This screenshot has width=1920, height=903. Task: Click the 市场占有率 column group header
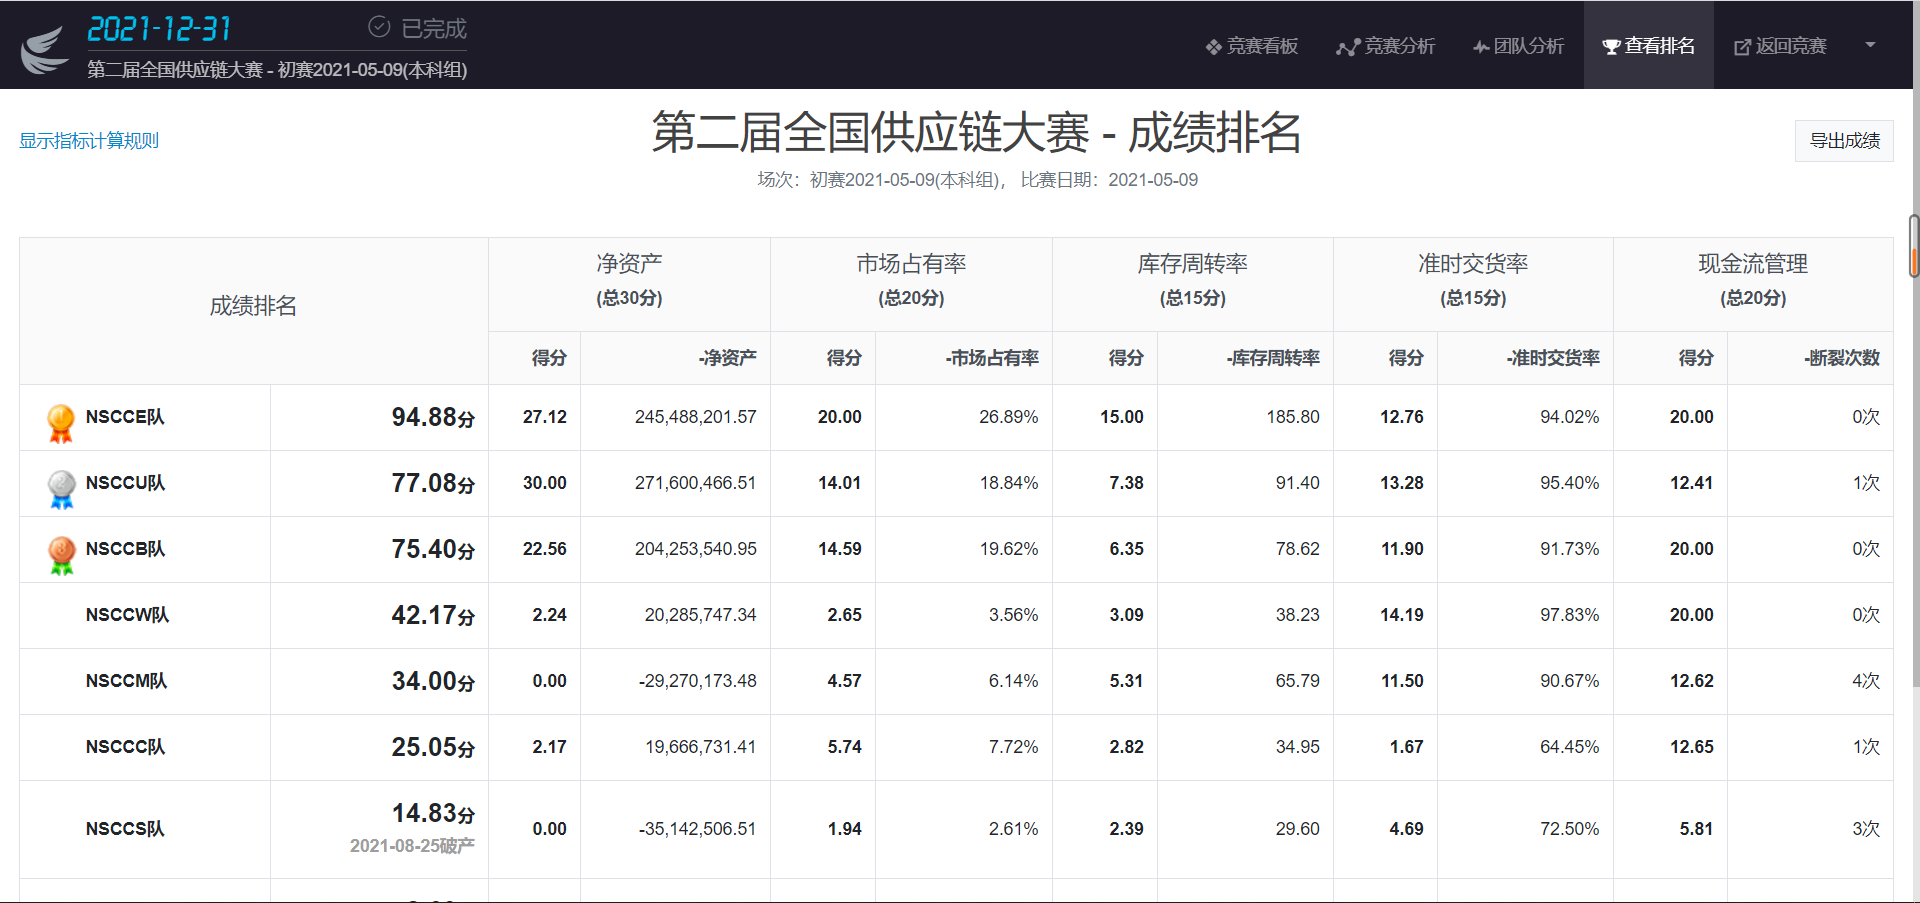[x=911, y=264]
